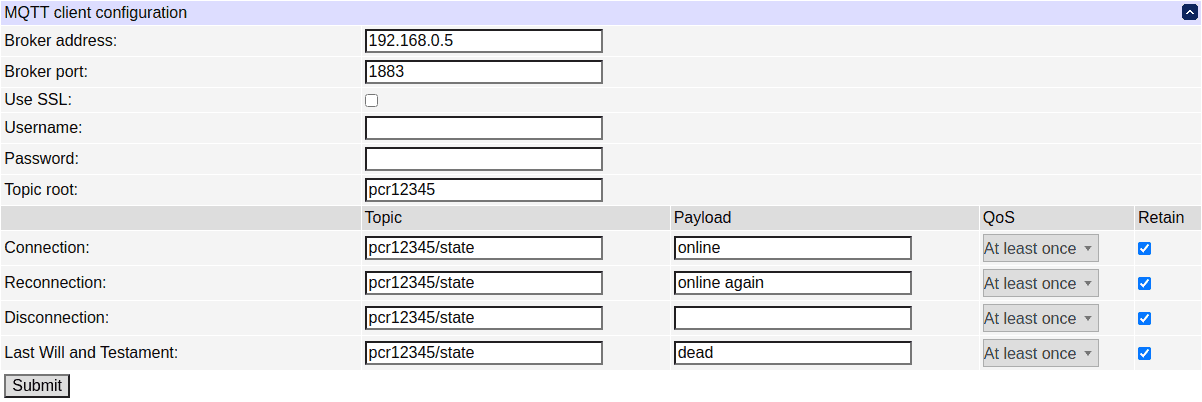
Task: Focus the Password input box
Action: (x=484, y=159)
